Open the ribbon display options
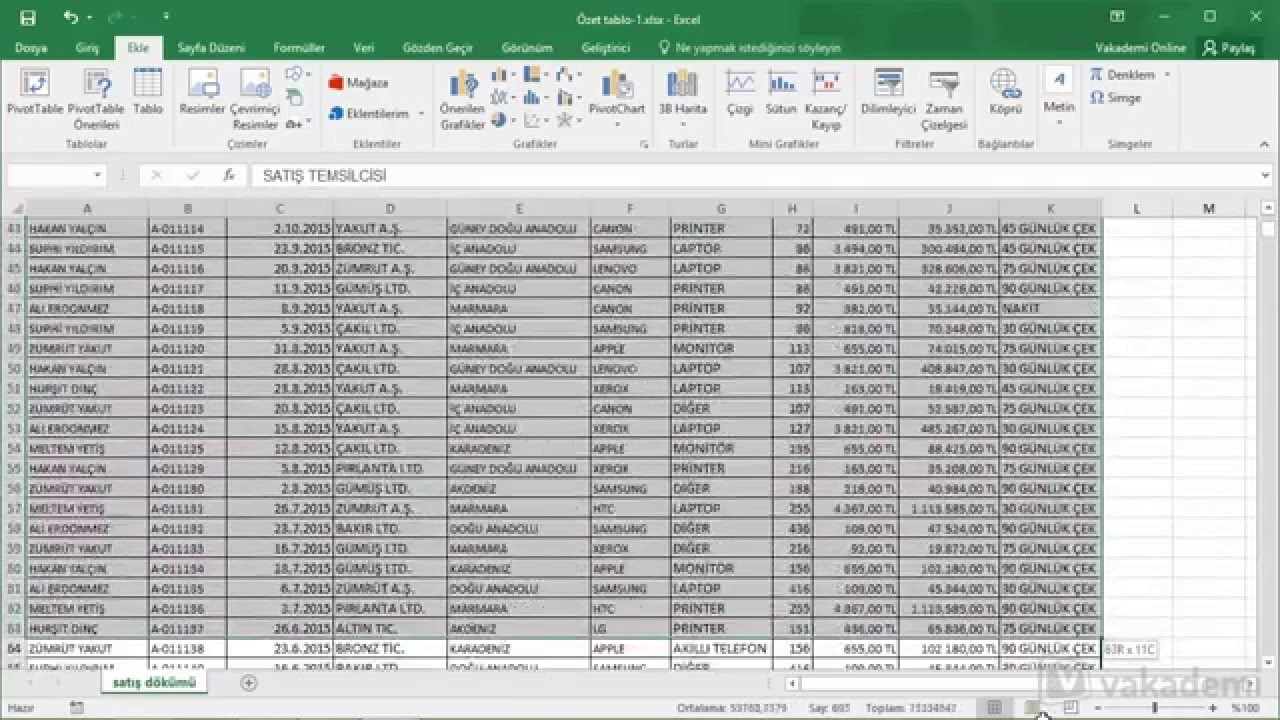1280x720 pixels. click(x=1117, y=17)
